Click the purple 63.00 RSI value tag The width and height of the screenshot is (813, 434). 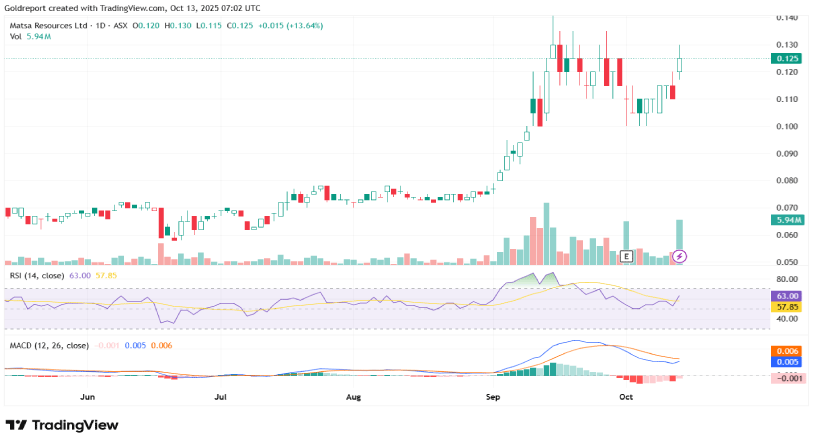(x=787, y=296)
